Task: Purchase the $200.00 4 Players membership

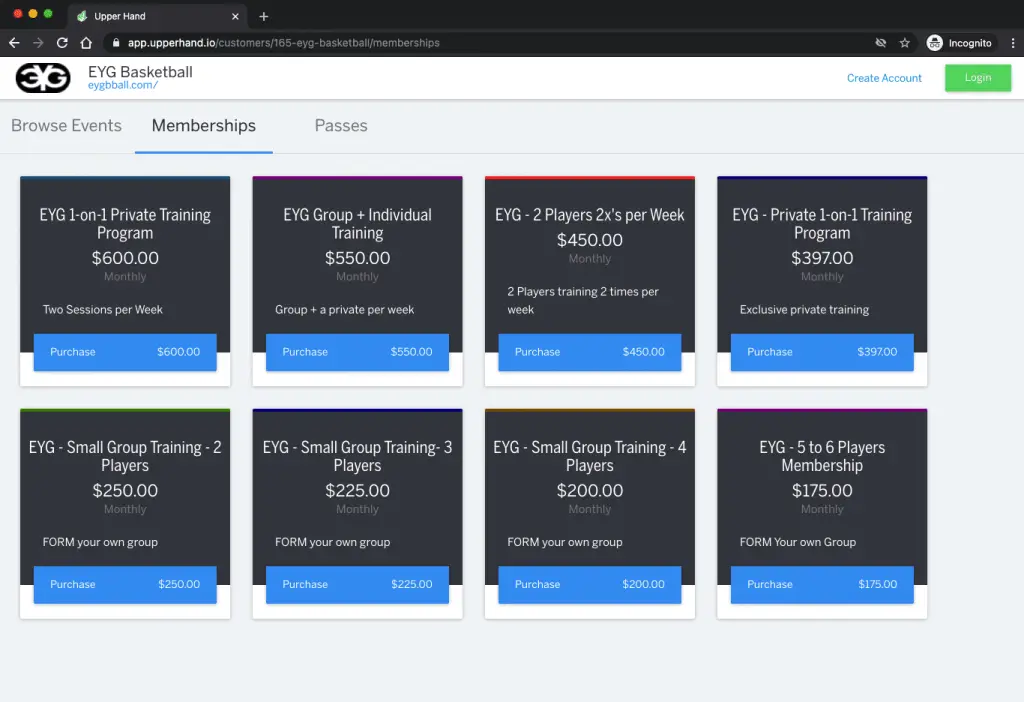Action: [x=590, y=584]
